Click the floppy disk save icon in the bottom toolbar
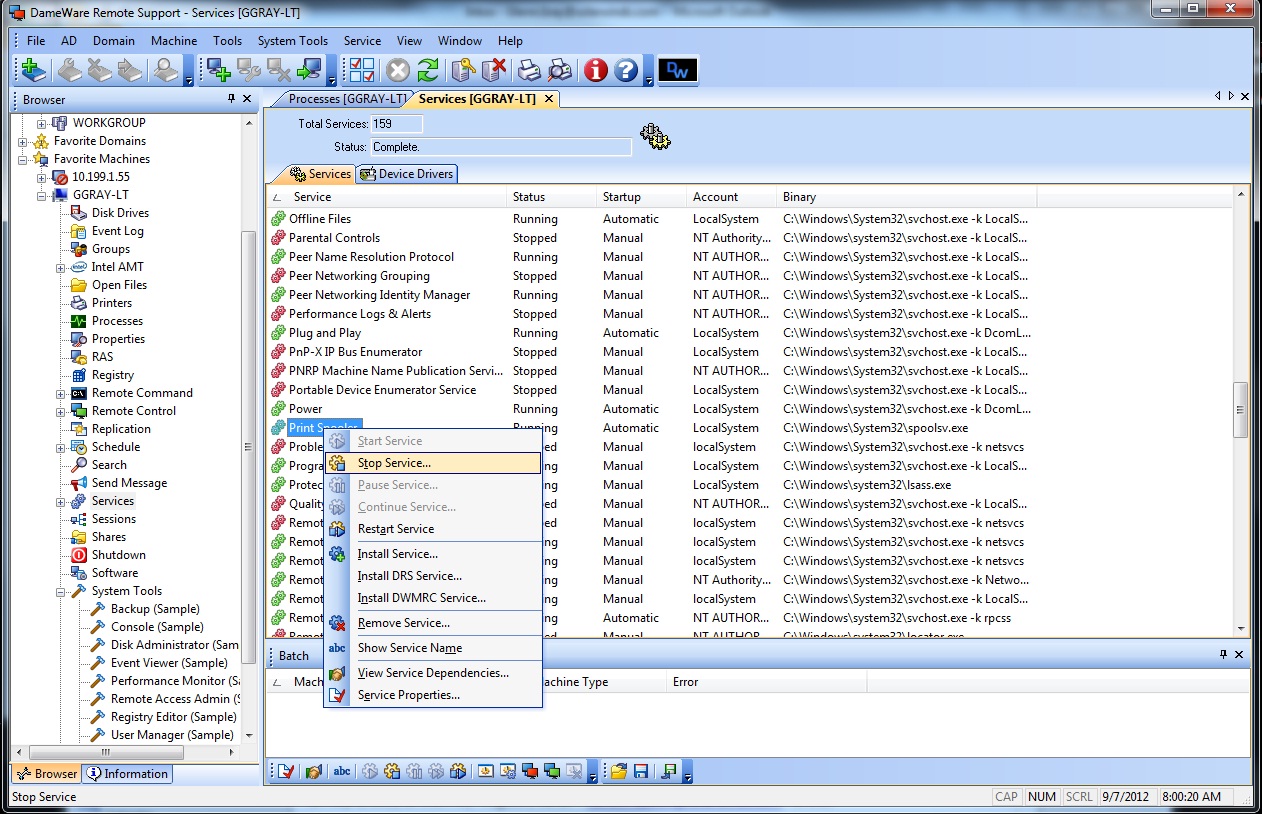This screenshot has width=1262, height=814. [641, 771]
